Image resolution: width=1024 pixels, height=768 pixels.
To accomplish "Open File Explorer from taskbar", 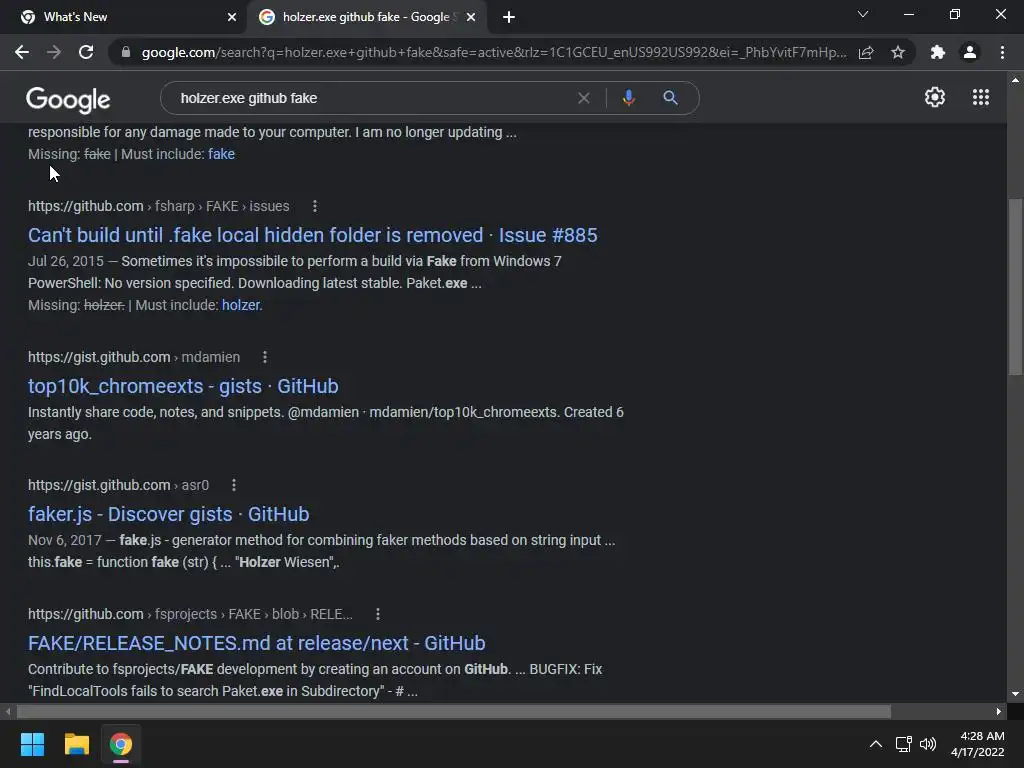I will (x=76, y=744).
